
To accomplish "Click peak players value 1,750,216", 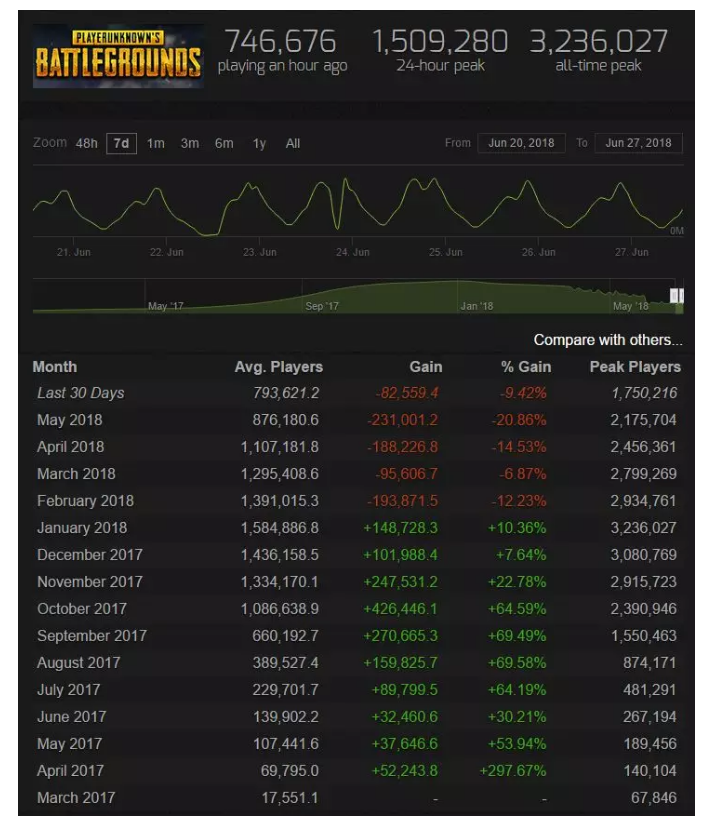I will 644,393.
